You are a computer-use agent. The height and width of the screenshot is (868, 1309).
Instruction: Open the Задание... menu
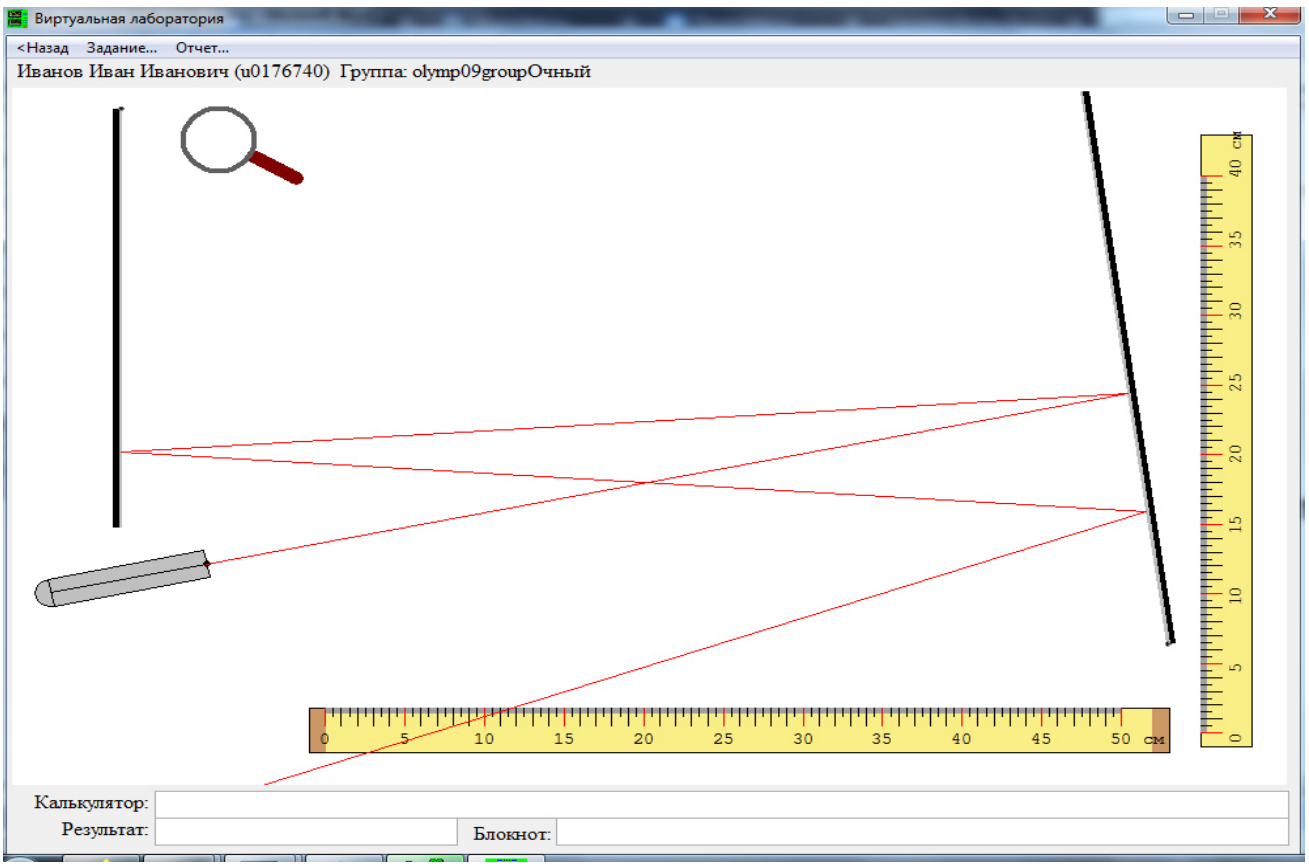[122, 47]
